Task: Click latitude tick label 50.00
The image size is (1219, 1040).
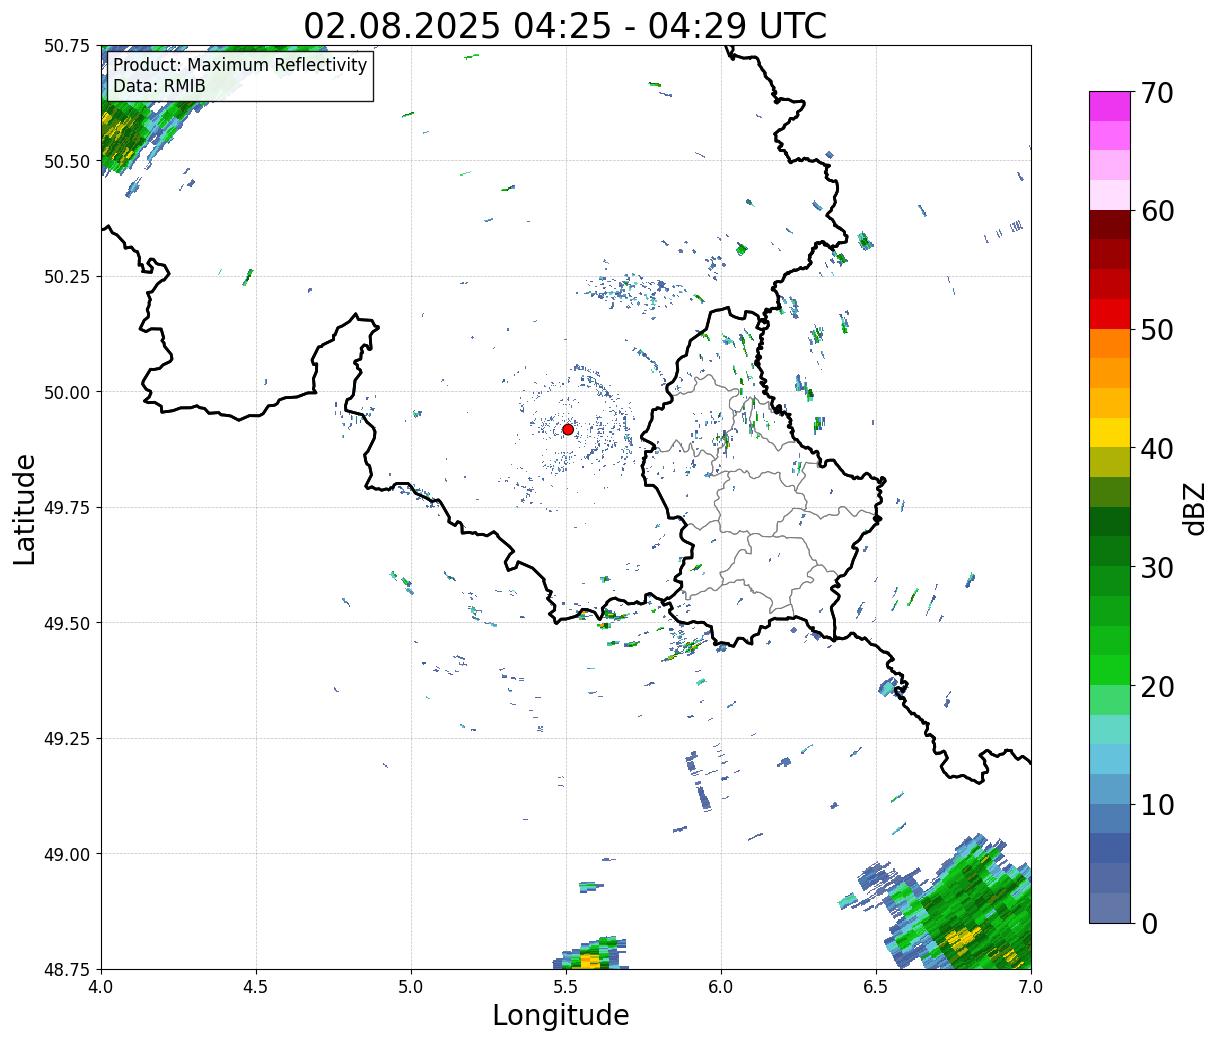Action: (x=68, y=392)
